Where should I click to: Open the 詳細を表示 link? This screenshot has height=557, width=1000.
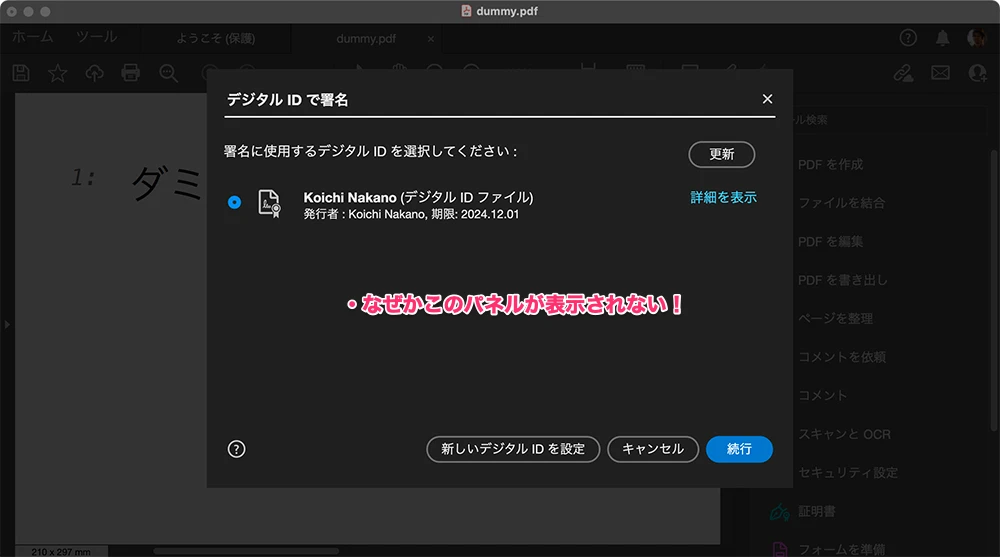pos(723,198)
